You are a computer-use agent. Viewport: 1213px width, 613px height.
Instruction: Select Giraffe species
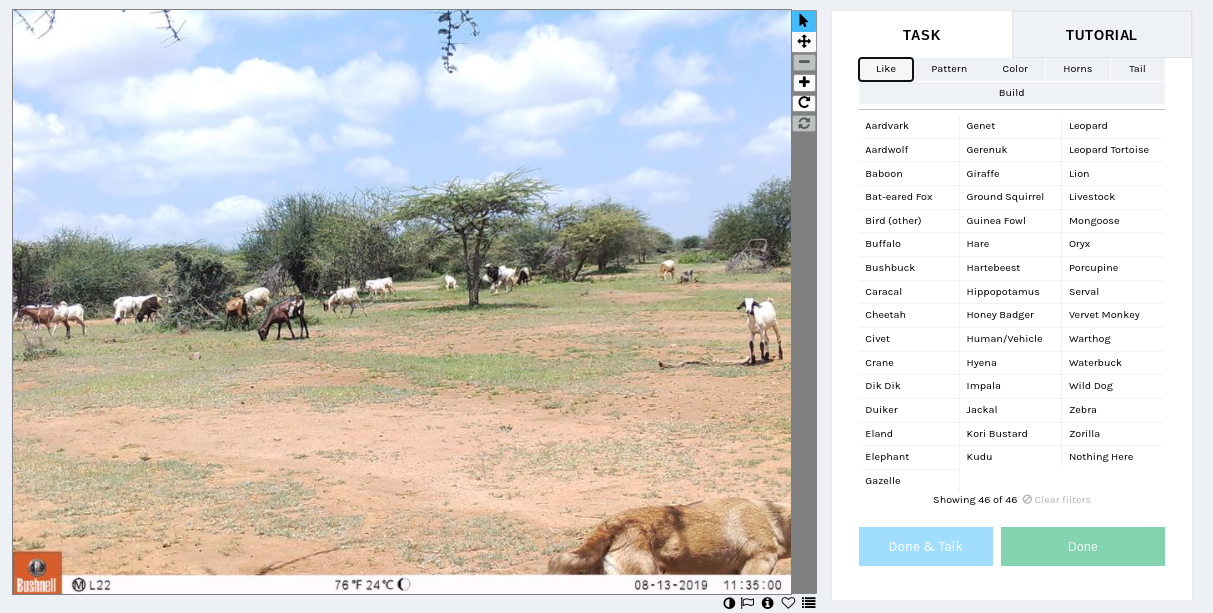click(x=1010, y=174)
